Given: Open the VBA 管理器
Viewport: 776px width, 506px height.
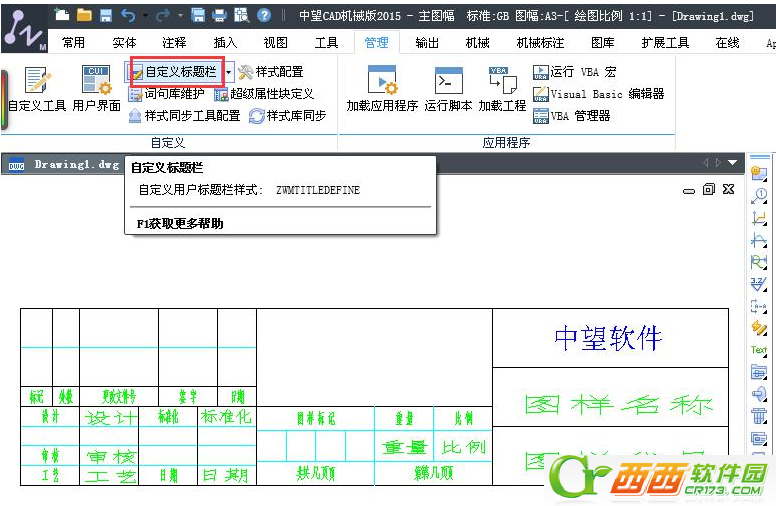Looking at the screenshot, I should click(x=572, y=116).
